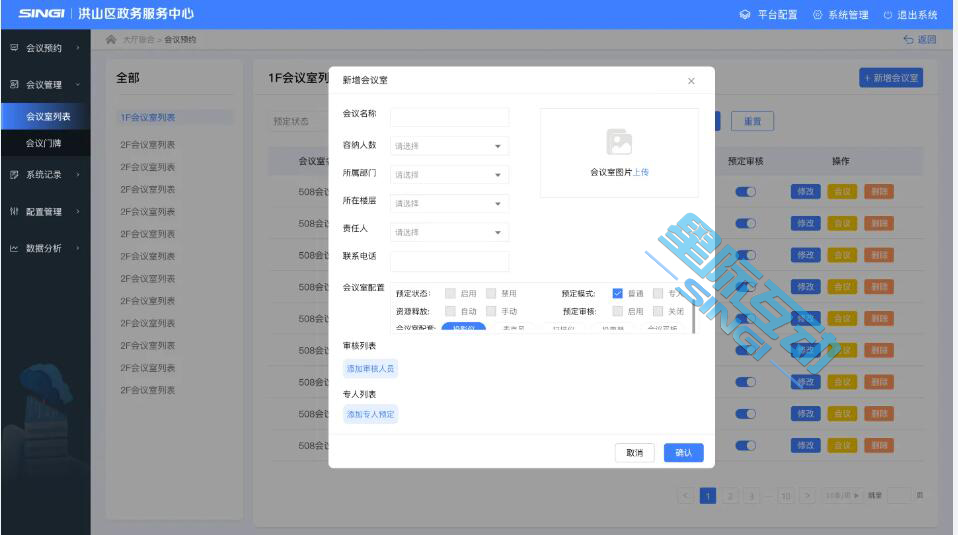958x535 pixels.
Task: Click the meeting room image placeholder icon
Action: (x=619, y=142)
